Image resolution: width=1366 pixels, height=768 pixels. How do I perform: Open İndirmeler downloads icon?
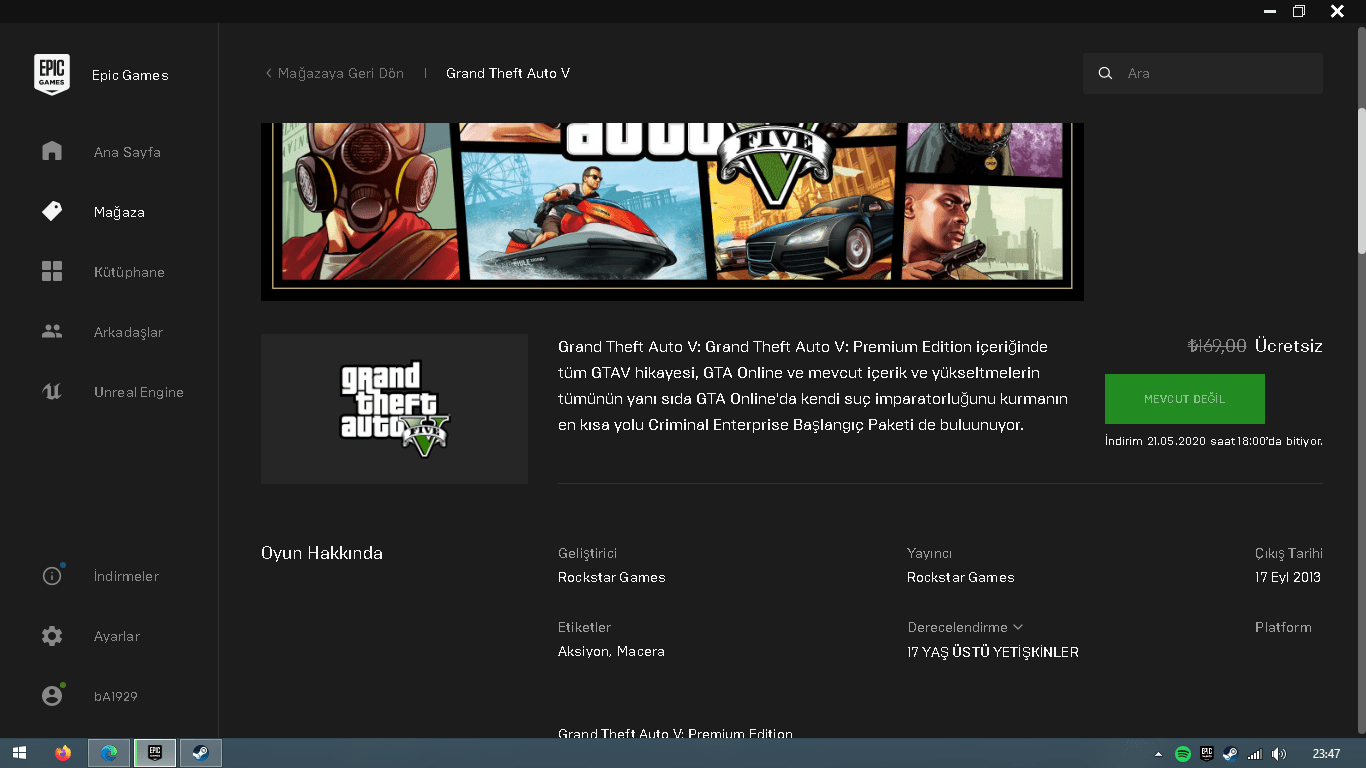pos(52,576)
